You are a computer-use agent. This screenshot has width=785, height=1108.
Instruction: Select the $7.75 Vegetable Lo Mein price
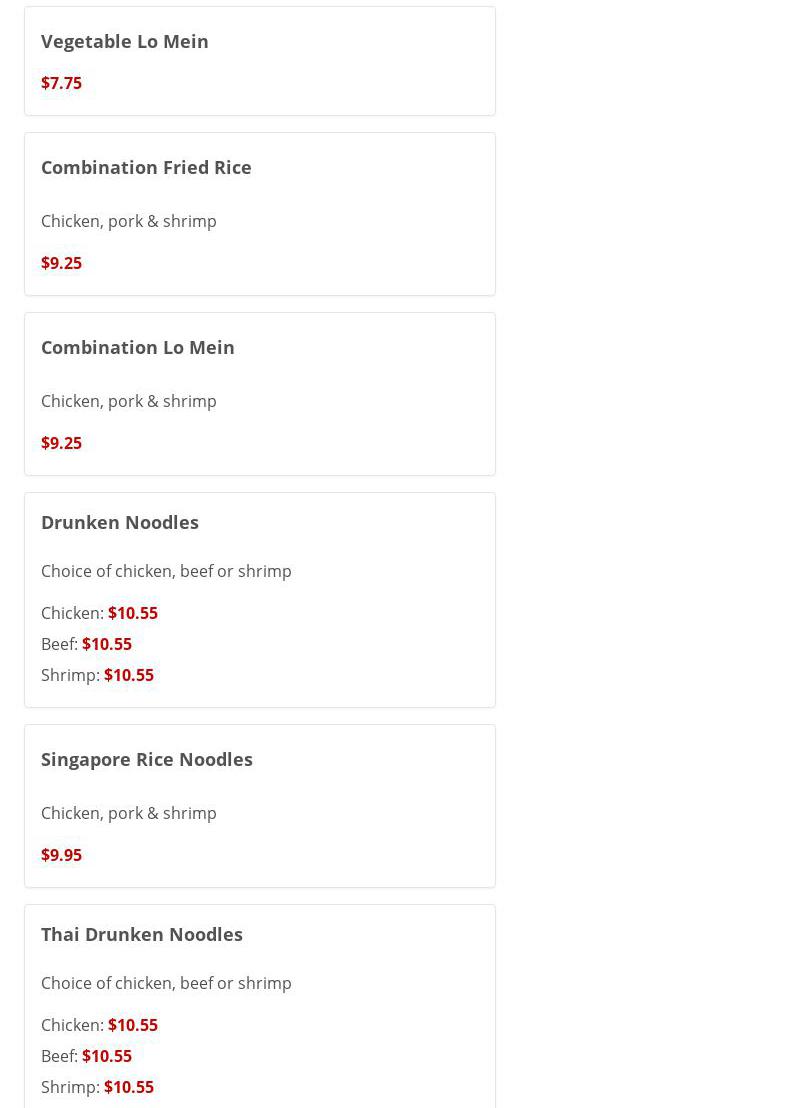[61, 83]
